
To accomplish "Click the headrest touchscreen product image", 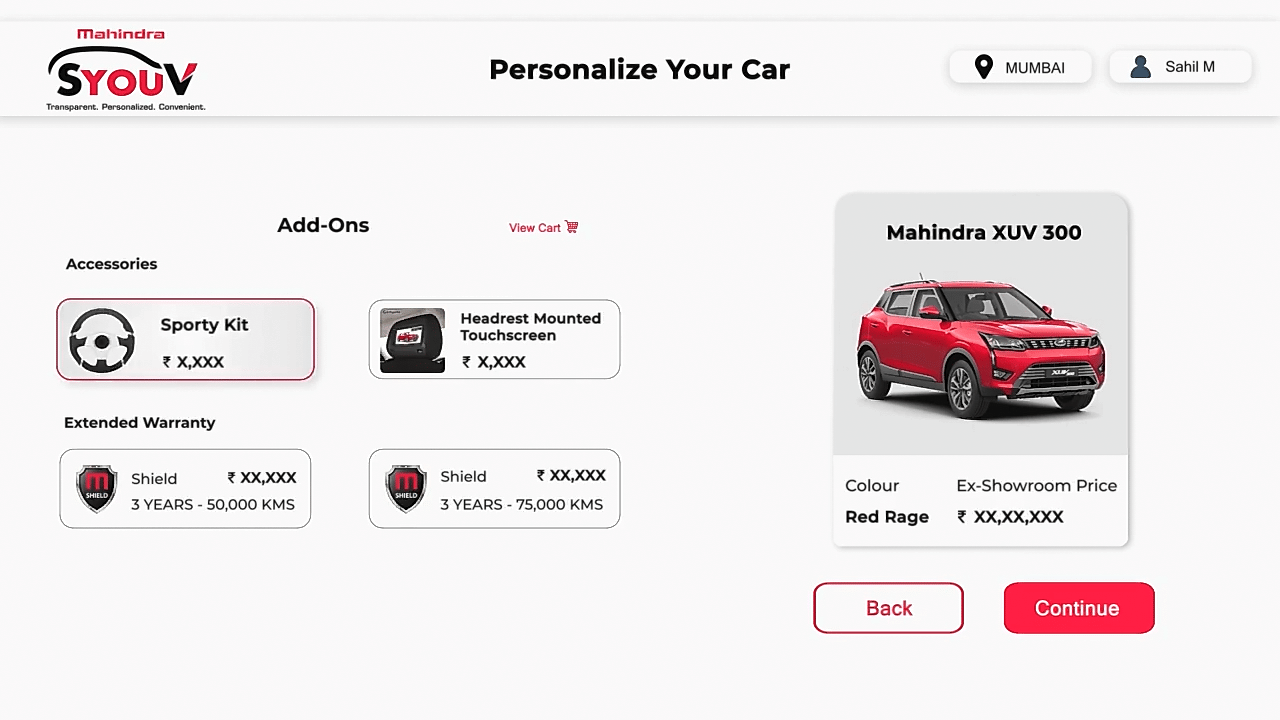I will point(412,340).
